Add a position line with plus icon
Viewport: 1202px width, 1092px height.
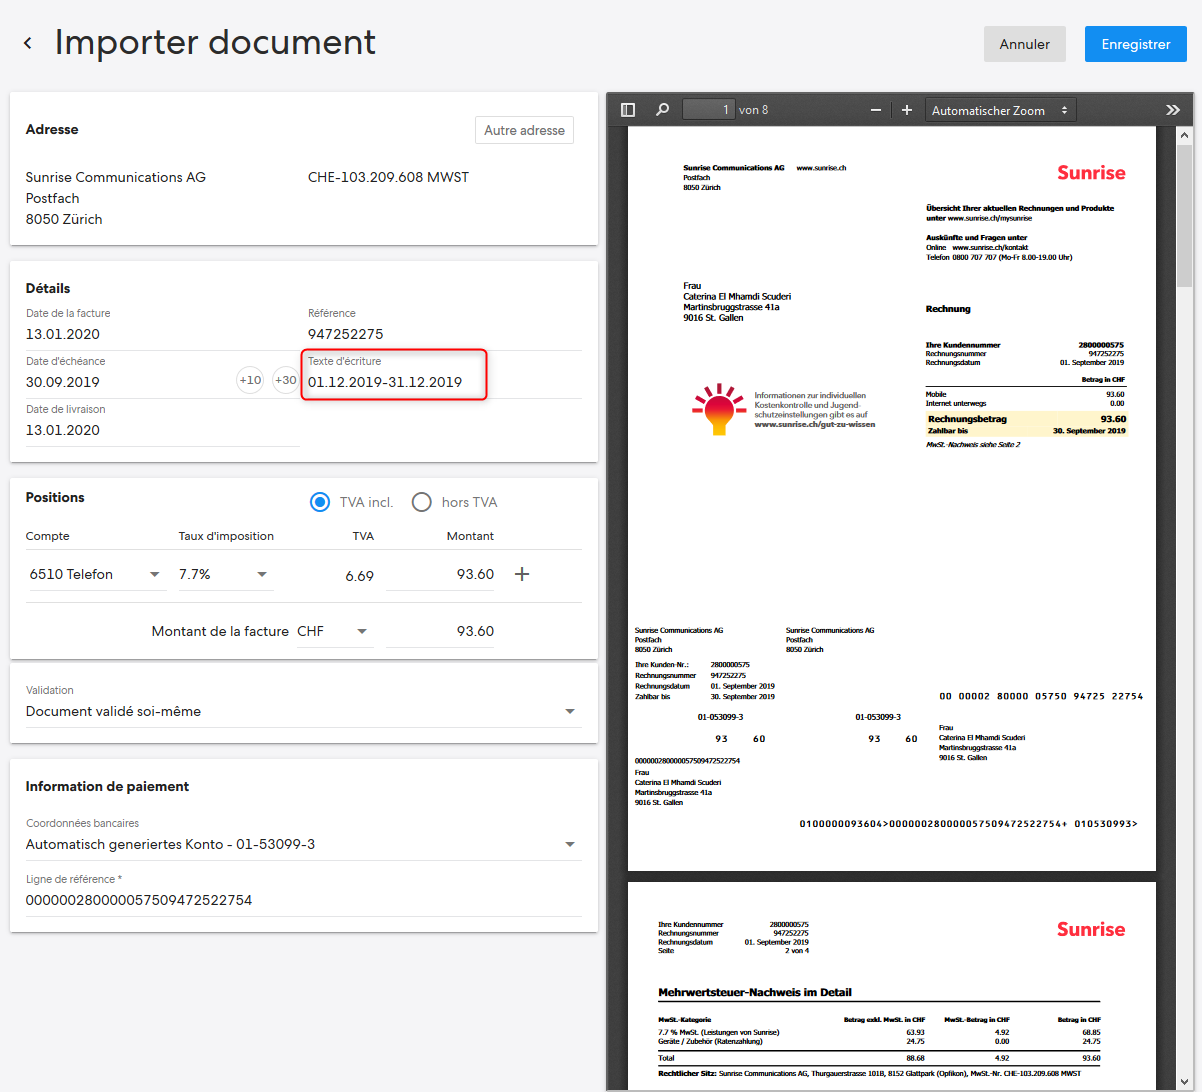pyautogui.click(x=521, y=574)
